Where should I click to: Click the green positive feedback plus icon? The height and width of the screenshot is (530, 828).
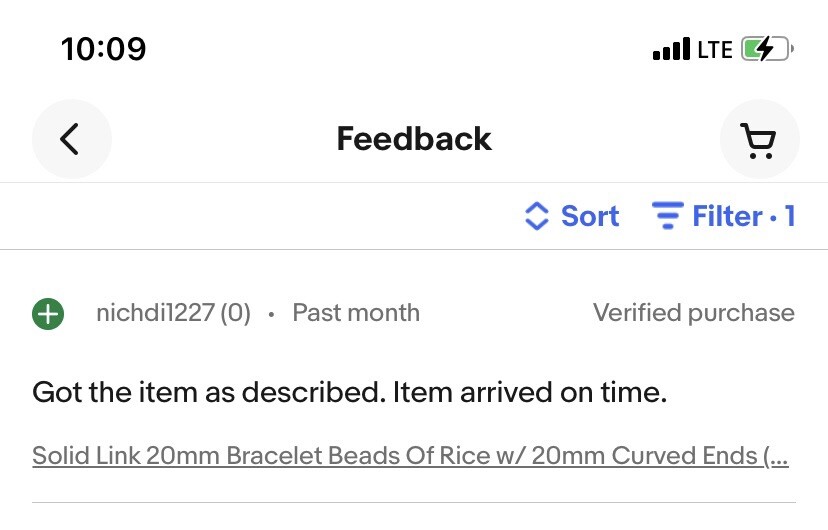point(48,314)
